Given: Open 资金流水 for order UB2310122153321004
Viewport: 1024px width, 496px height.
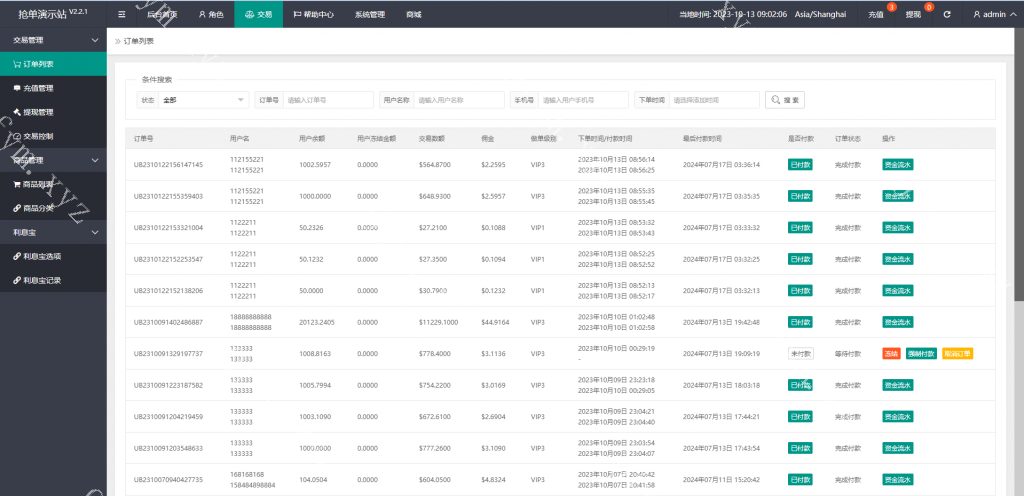Looking at the screenshot, I should pyautogui.click(x=898, y=227).
